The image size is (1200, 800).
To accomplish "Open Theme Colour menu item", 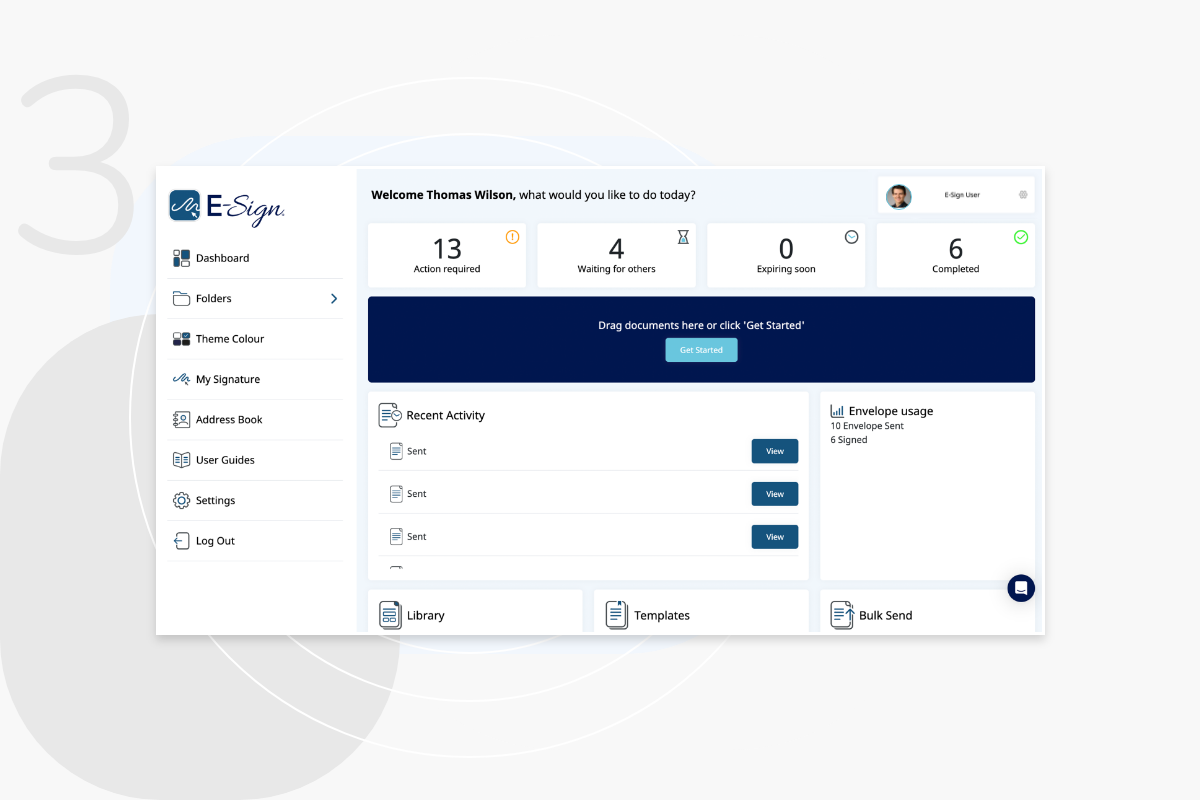I will [255, 339].
